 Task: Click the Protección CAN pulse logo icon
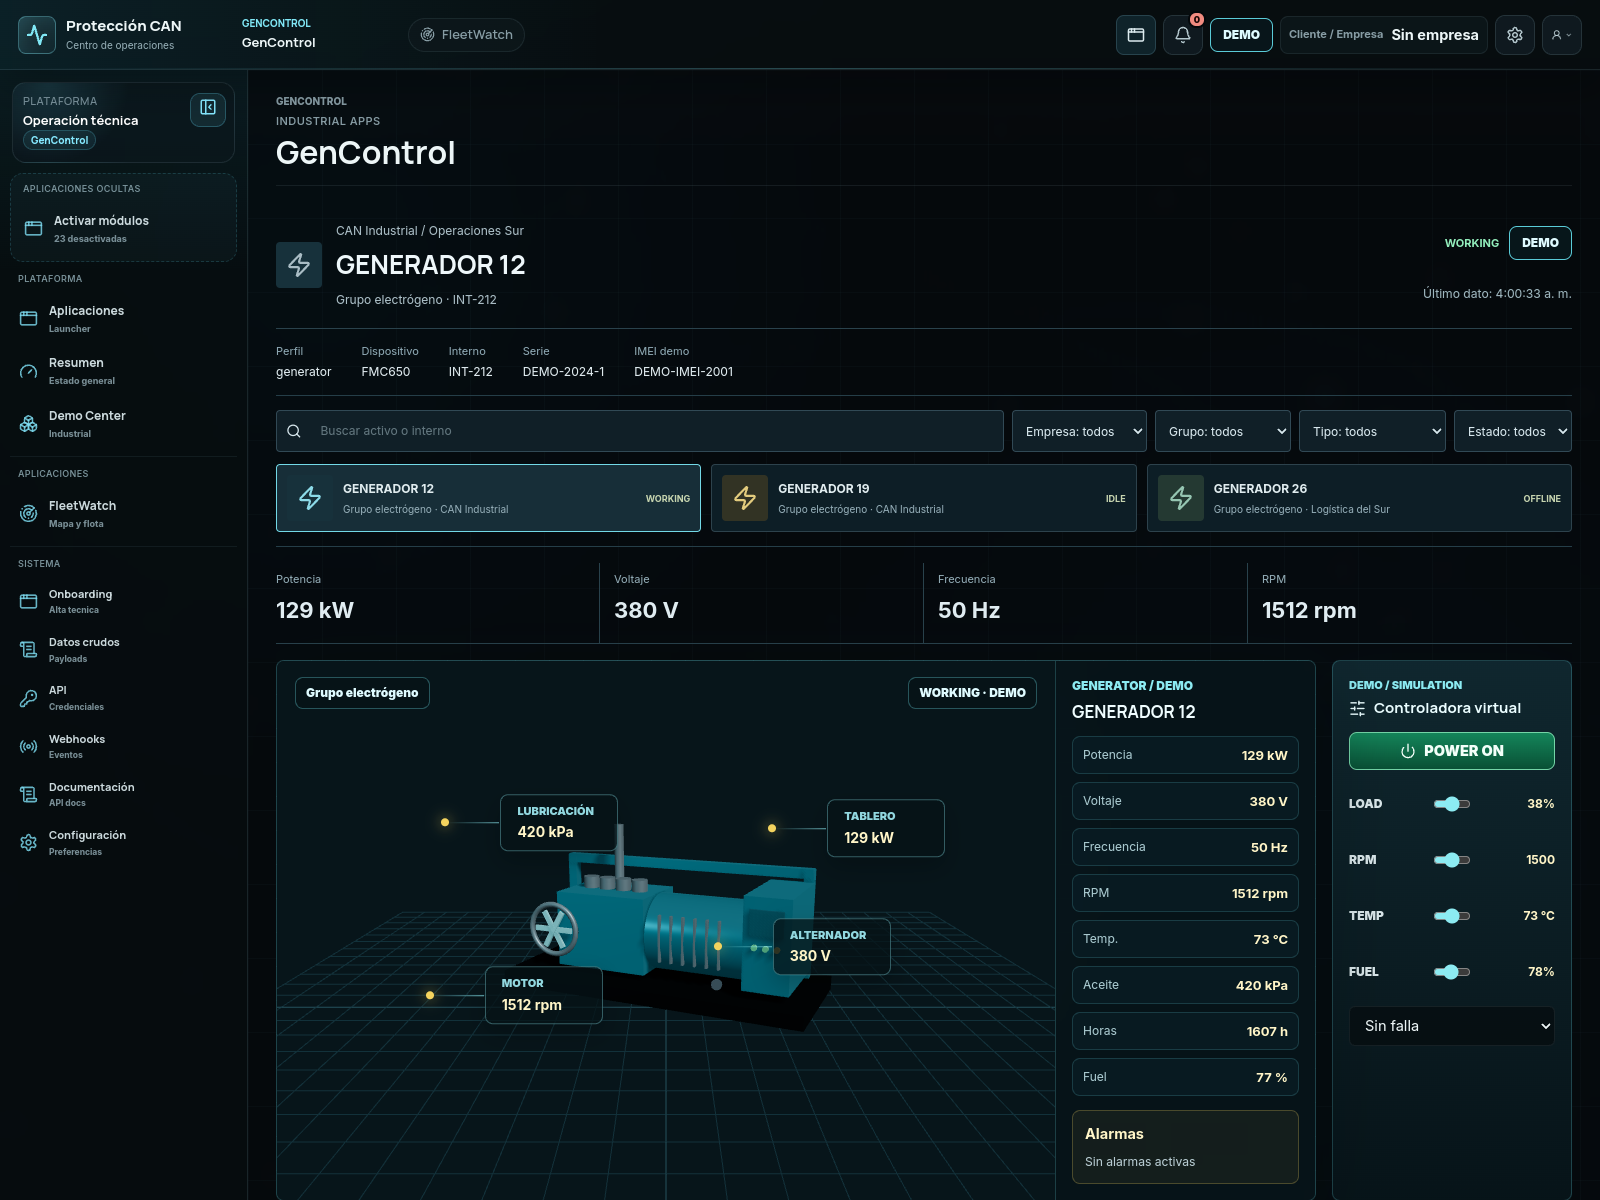tap(37, 35)
